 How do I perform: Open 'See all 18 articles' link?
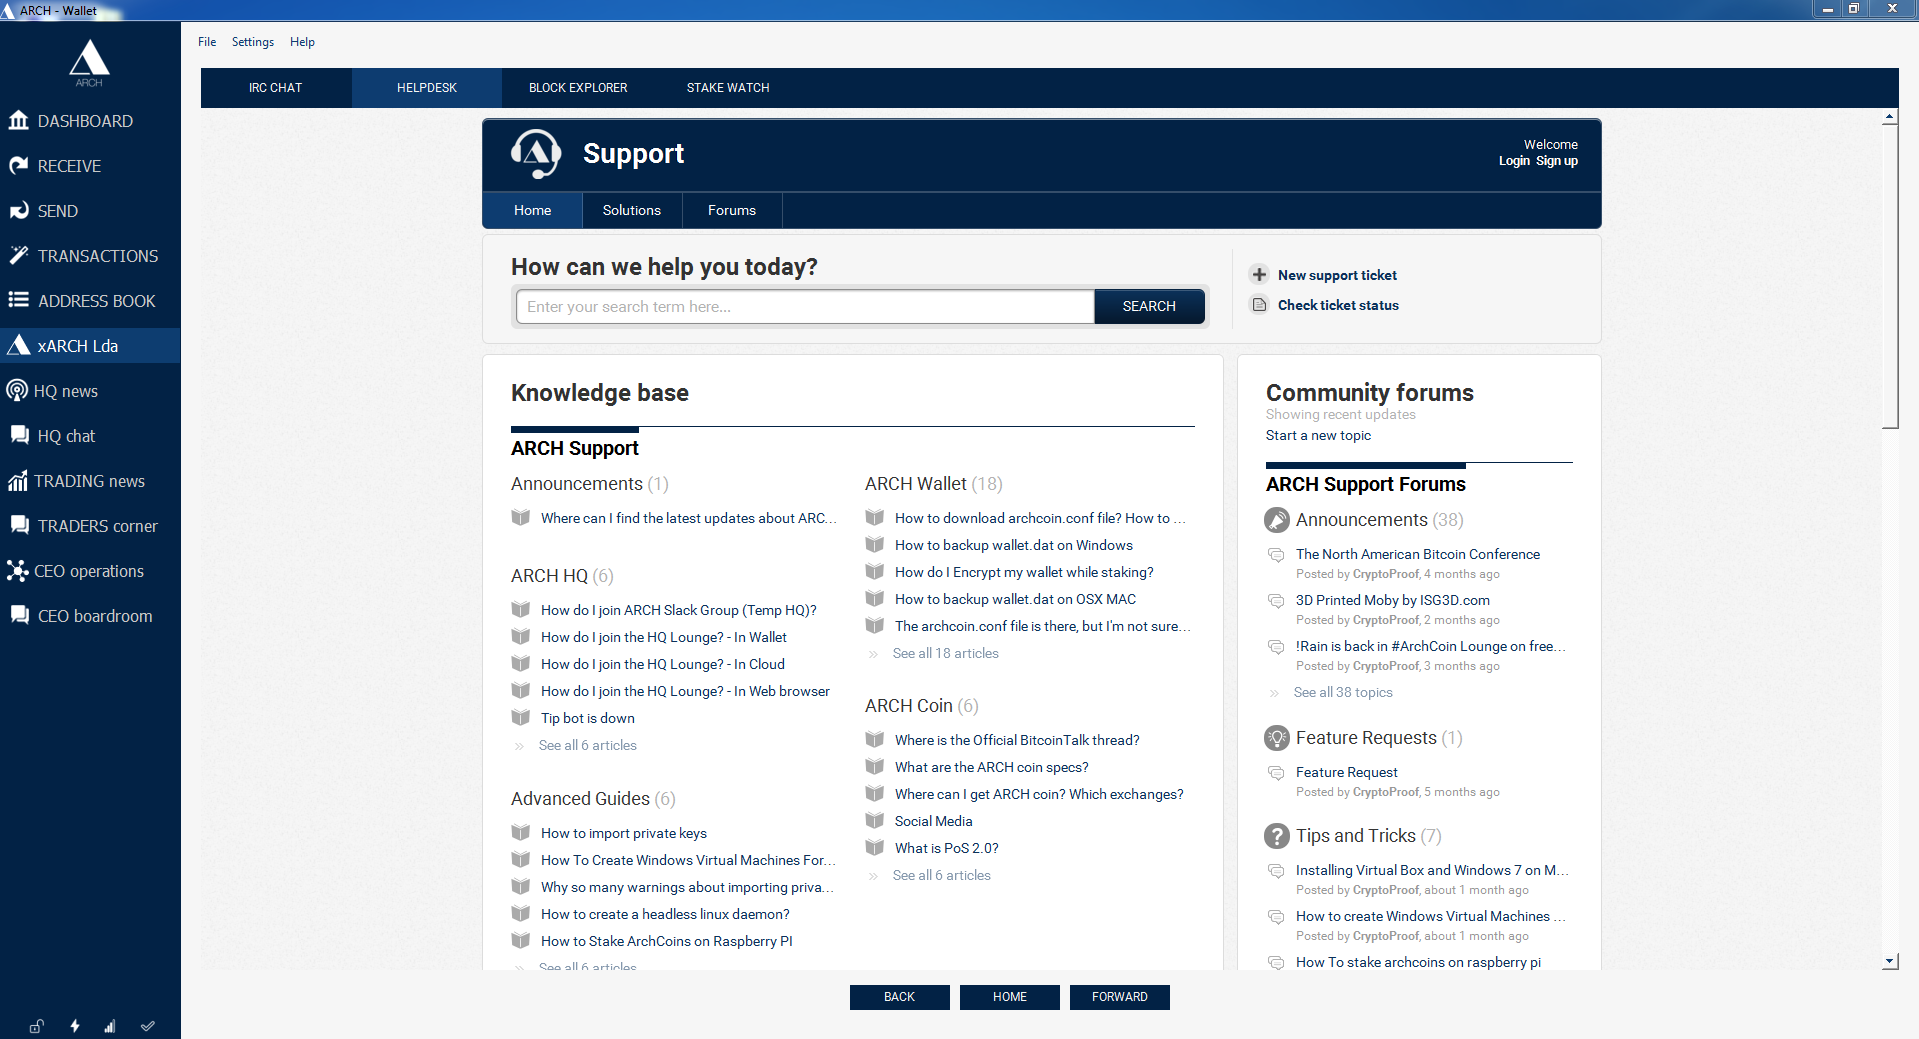point(946,653)
